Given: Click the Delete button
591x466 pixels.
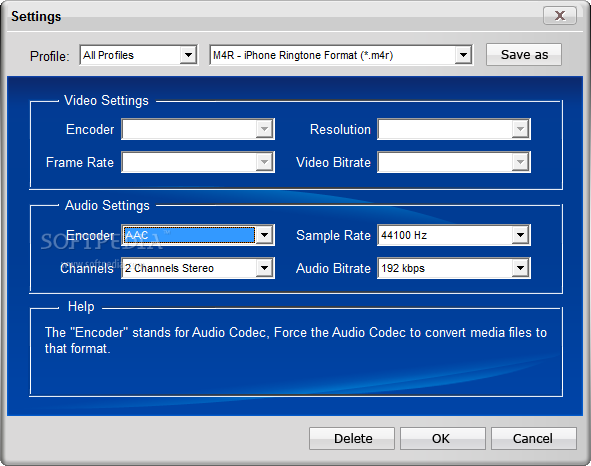Looking at the screenshot, I should [352, 438].
